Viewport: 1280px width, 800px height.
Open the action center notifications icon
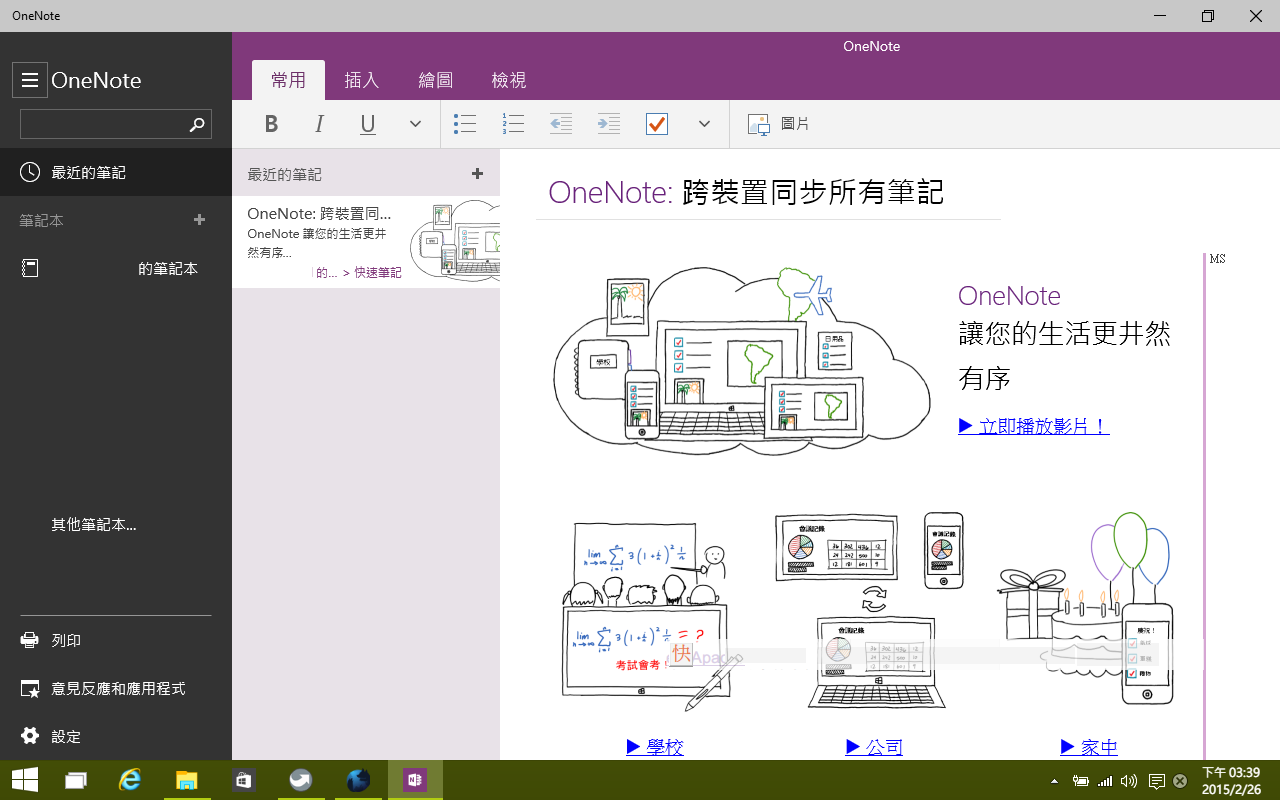pos(1157,781)
